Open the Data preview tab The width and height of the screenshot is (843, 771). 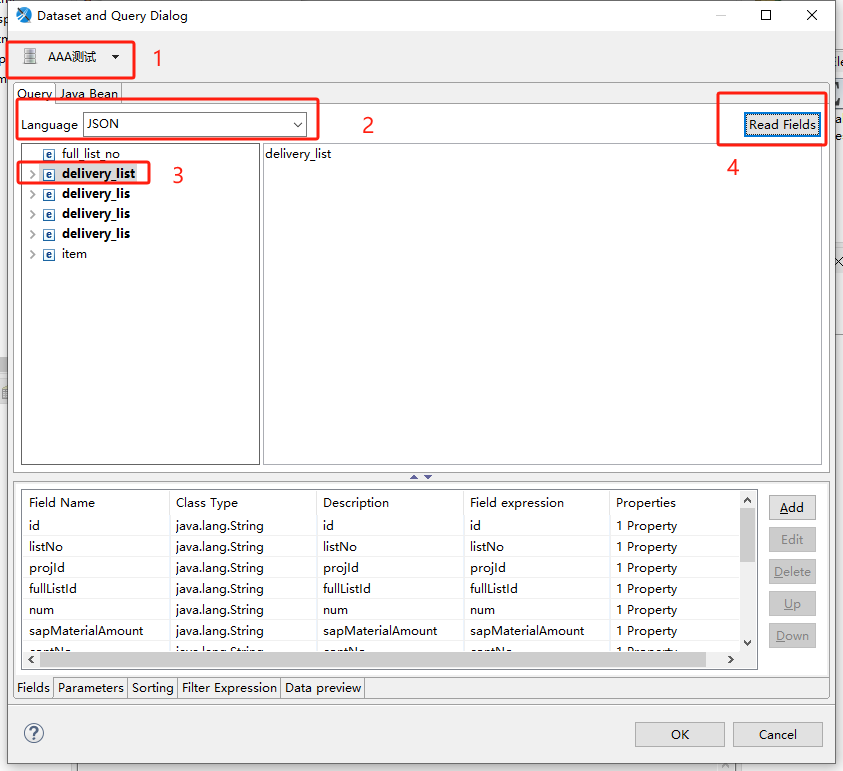pos(322,687)
